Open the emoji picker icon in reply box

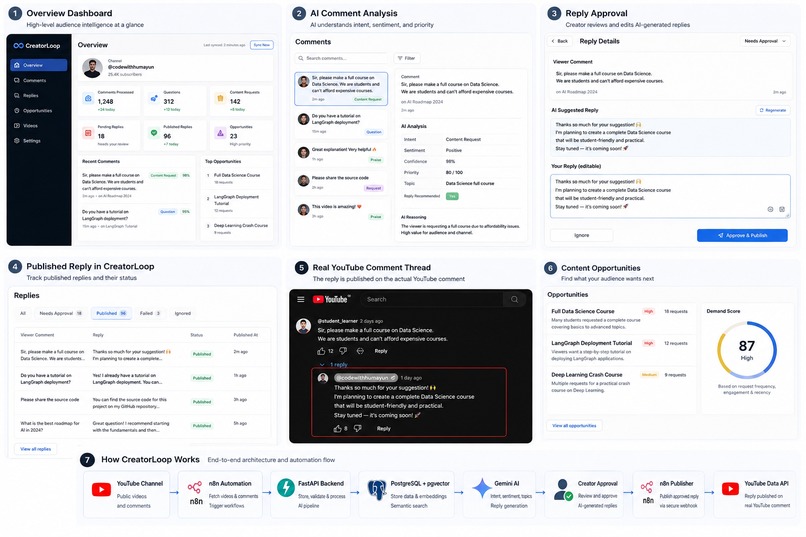(x=770, y=209)
